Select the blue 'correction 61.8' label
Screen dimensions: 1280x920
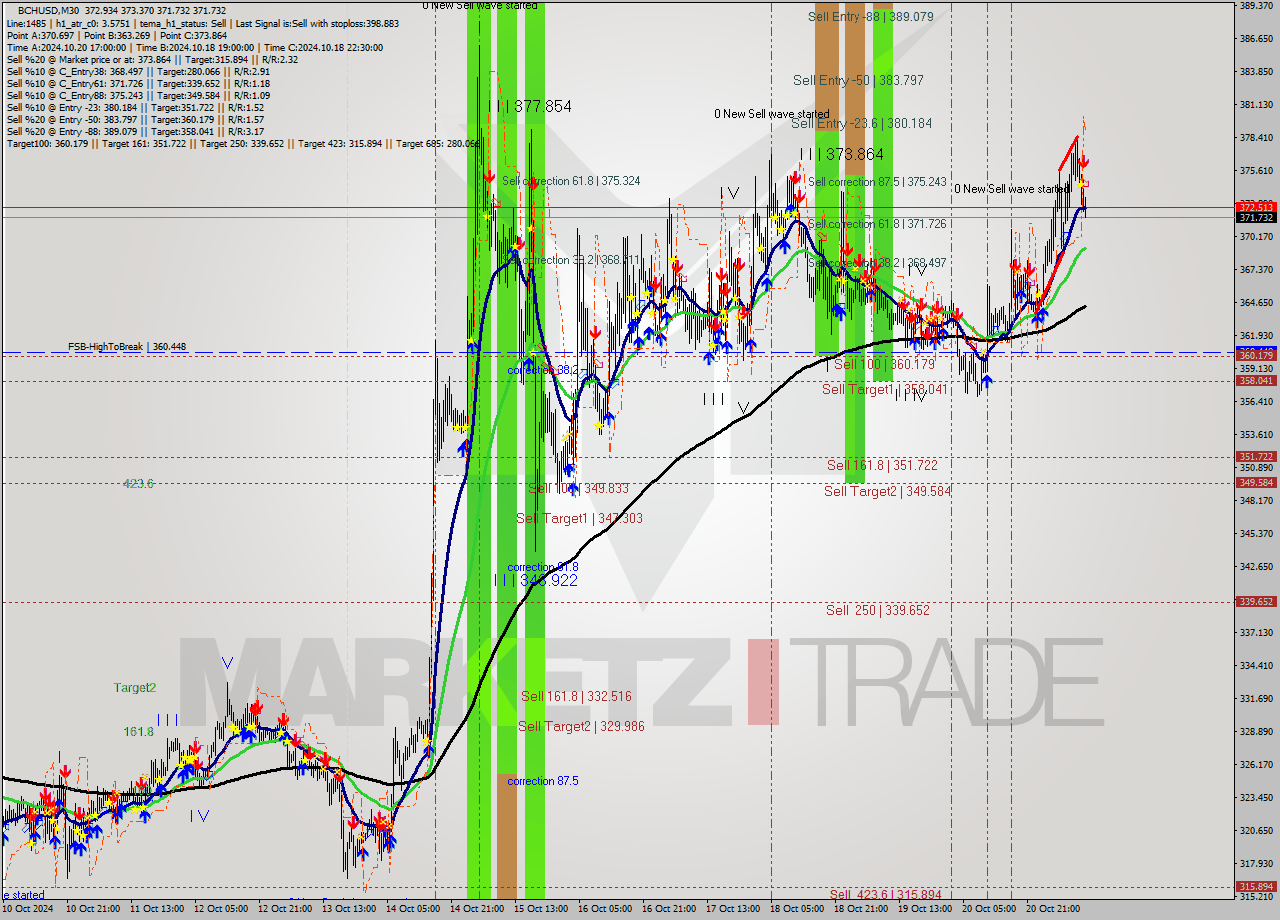[543, 567]
